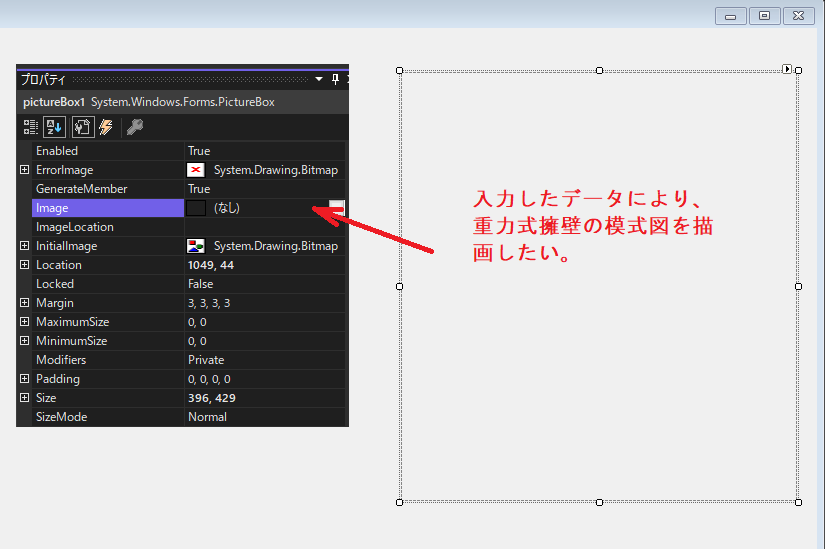Open Property Pages wrench icon
The height and width of the screenshot is (549, 825).
(135, 127)
